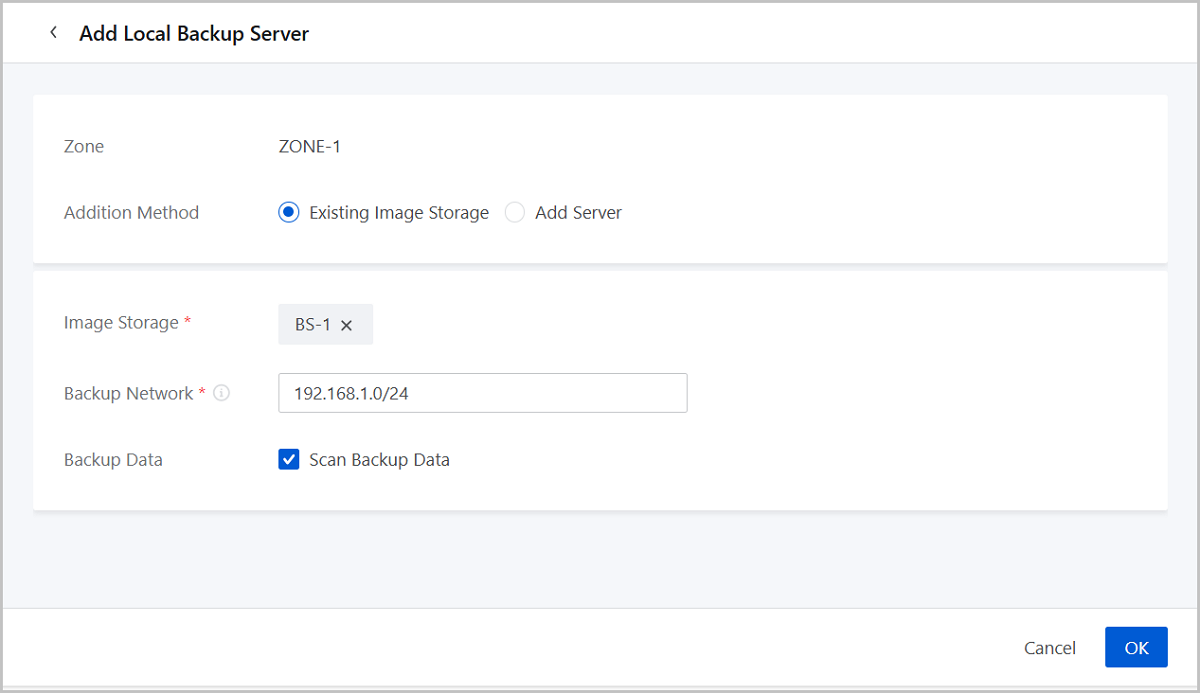Click the BS-1 storage chip text
Image resolution: width=1200 pixels, height=693 pixels.
click(x=312, y=325)
